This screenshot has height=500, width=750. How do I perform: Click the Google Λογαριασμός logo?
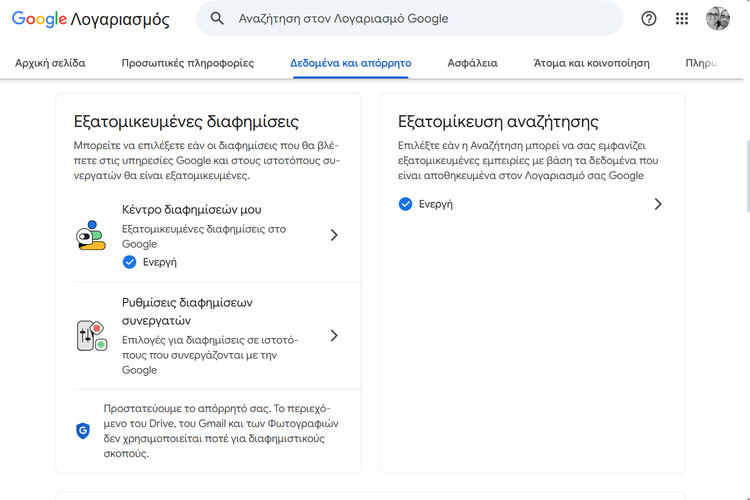tap(90, 19)
